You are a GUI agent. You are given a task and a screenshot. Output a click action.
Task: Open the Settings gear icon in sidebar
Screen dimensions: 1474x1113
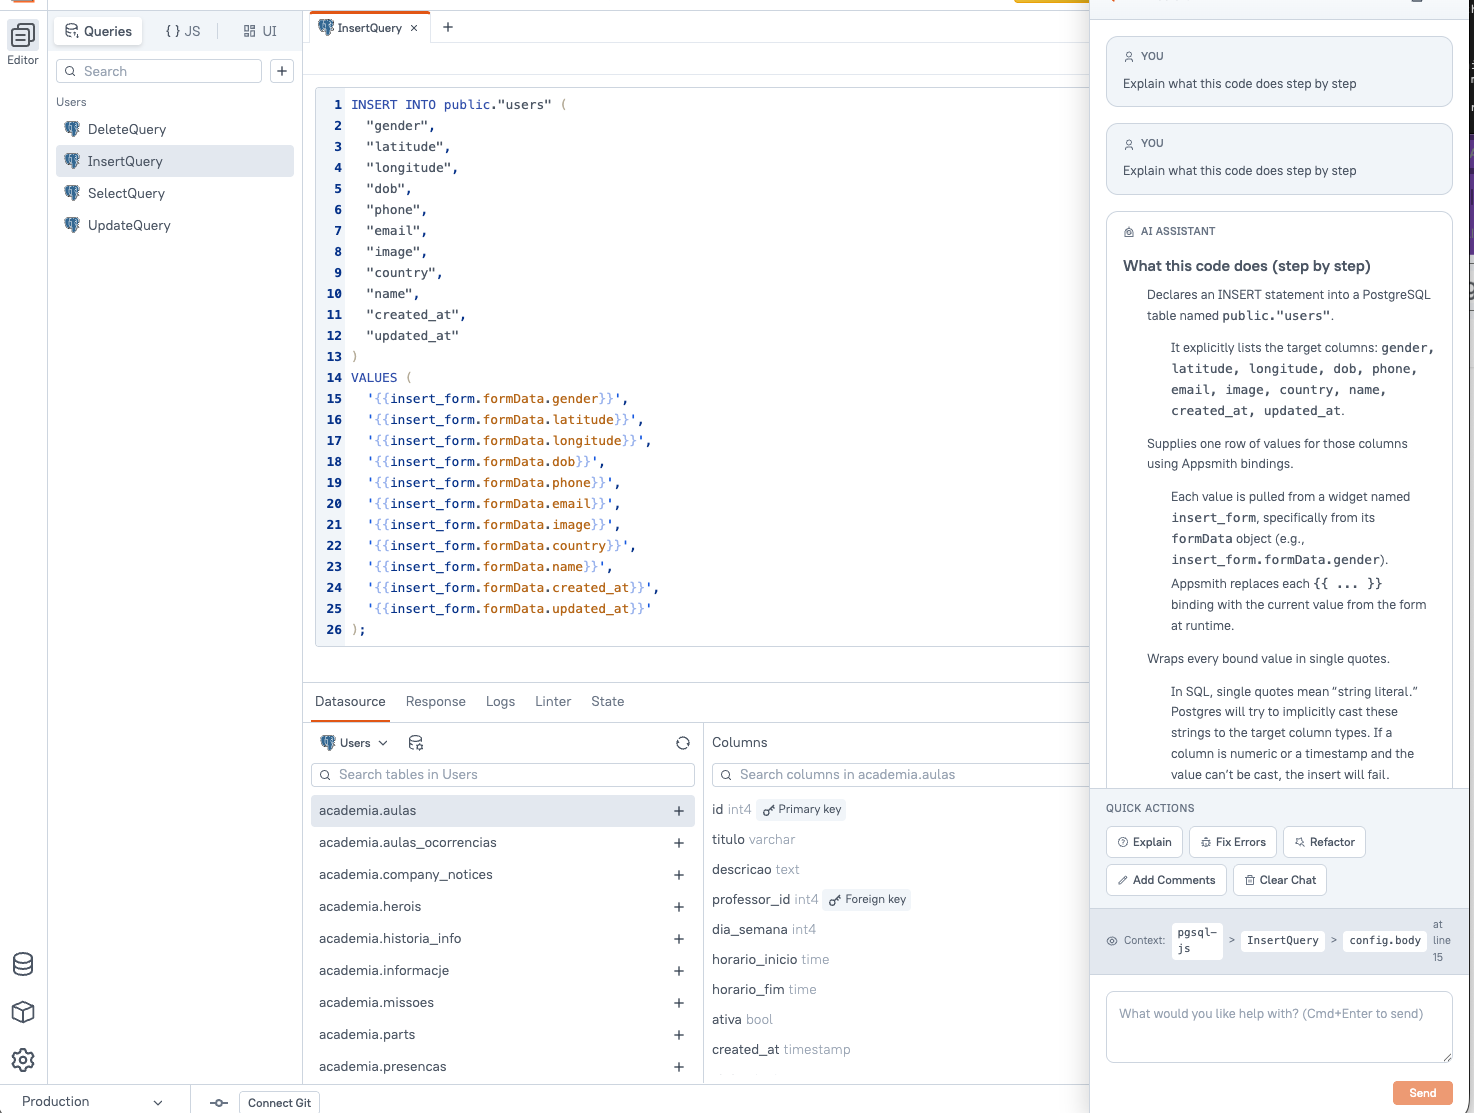point(23,1060)
